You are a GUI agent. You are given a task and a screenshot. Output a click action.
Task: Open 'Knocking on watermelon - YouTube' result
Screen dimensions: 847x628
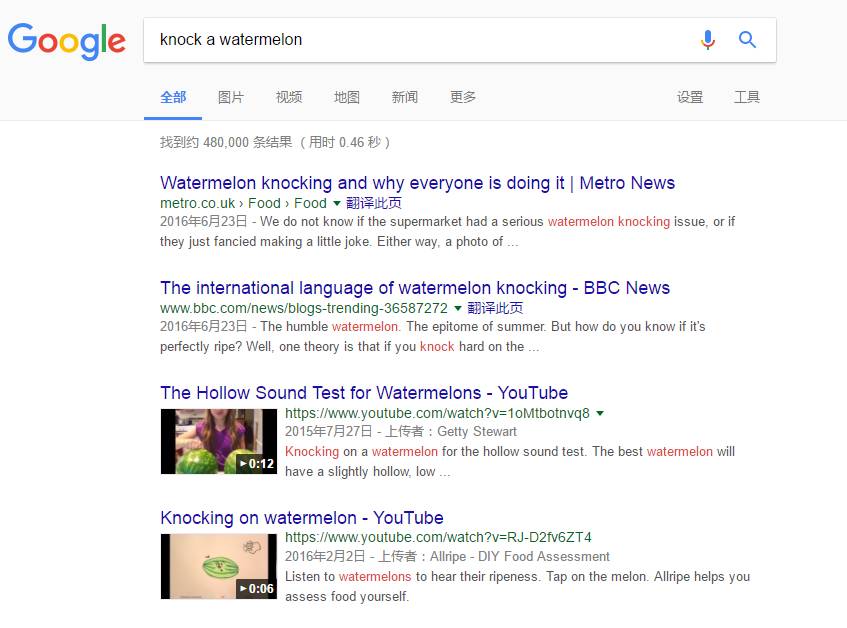(302, 518)
